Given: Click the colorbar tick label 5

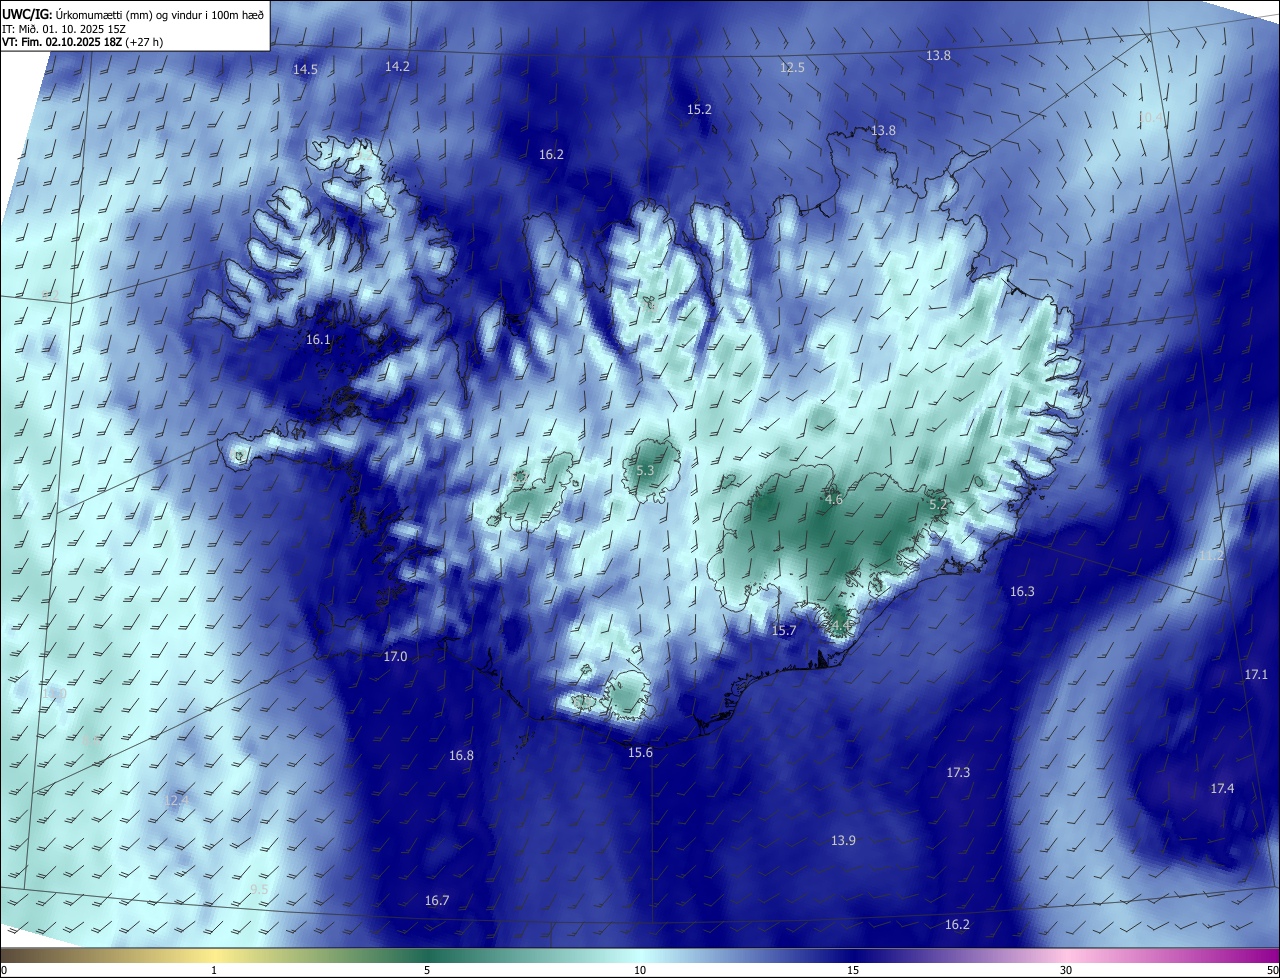Looking at the screenshot, I should (427, 970).
